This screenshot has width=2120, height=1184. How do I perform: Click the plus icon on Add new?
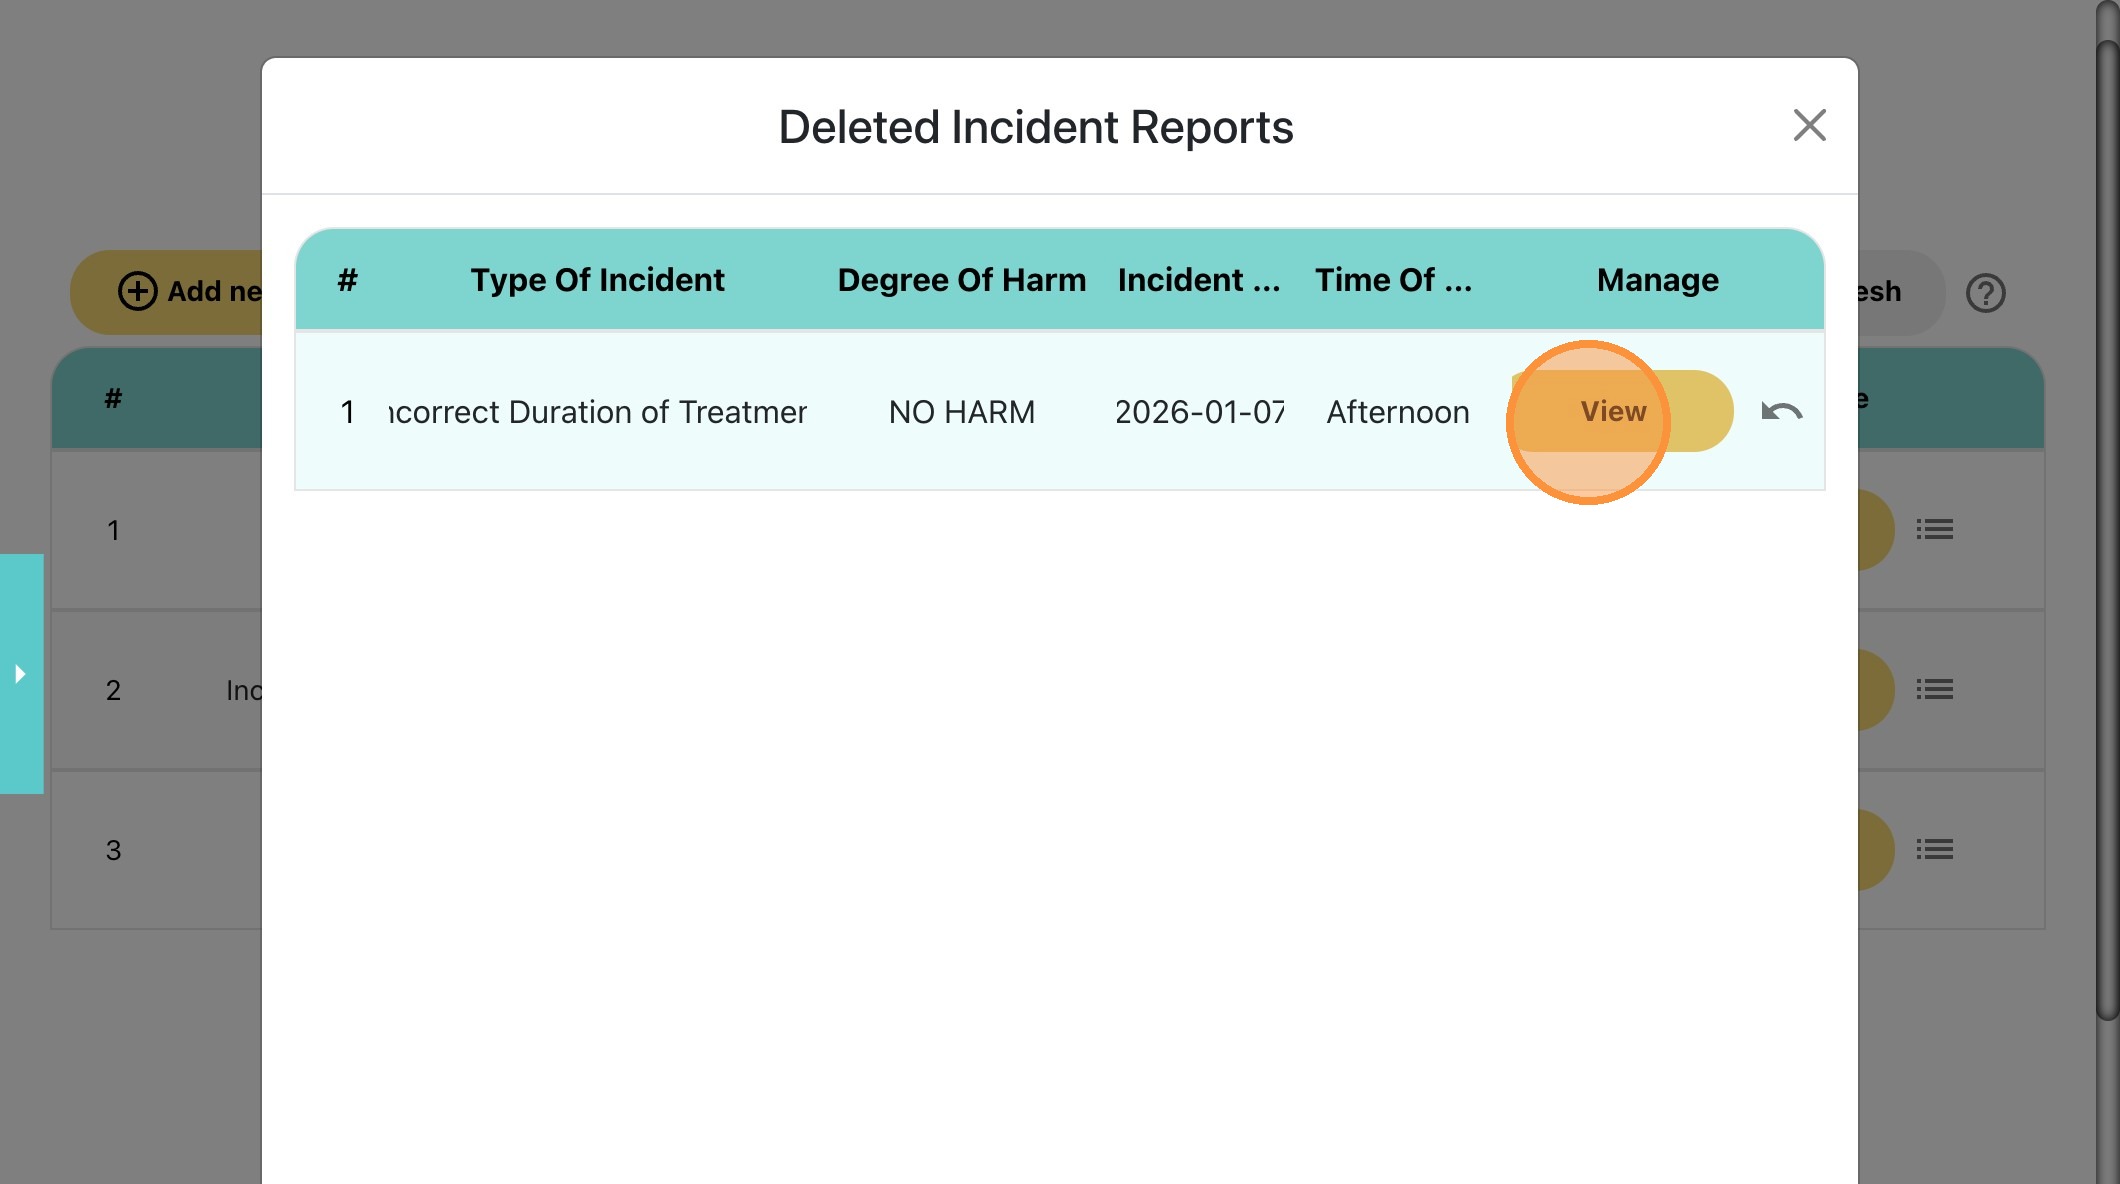pyautogui.click(x=138, y=291)
